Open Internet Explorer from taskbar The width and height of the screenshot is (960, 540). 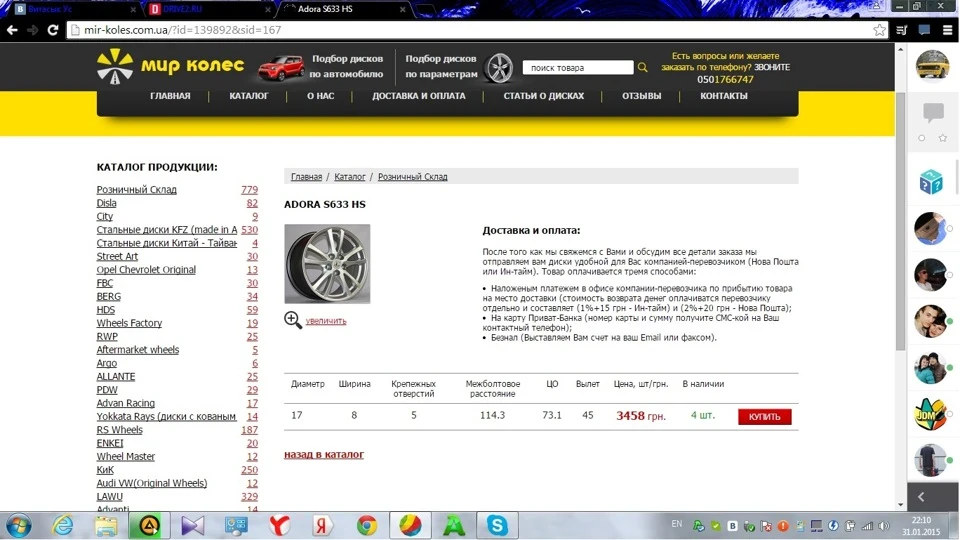(62, 526)
